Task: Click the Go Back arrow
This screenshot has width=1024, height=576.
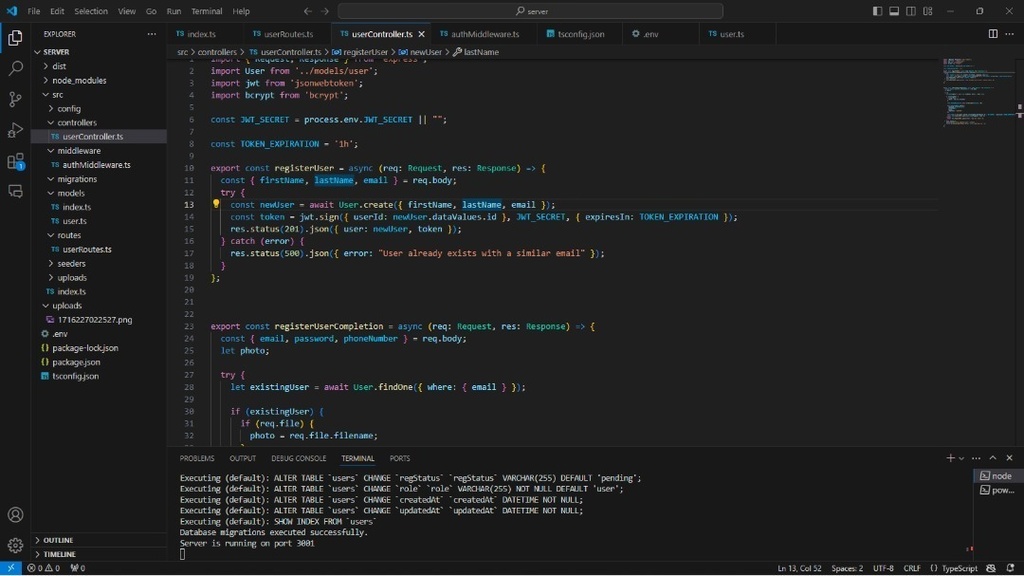Action: coord(308,11)
